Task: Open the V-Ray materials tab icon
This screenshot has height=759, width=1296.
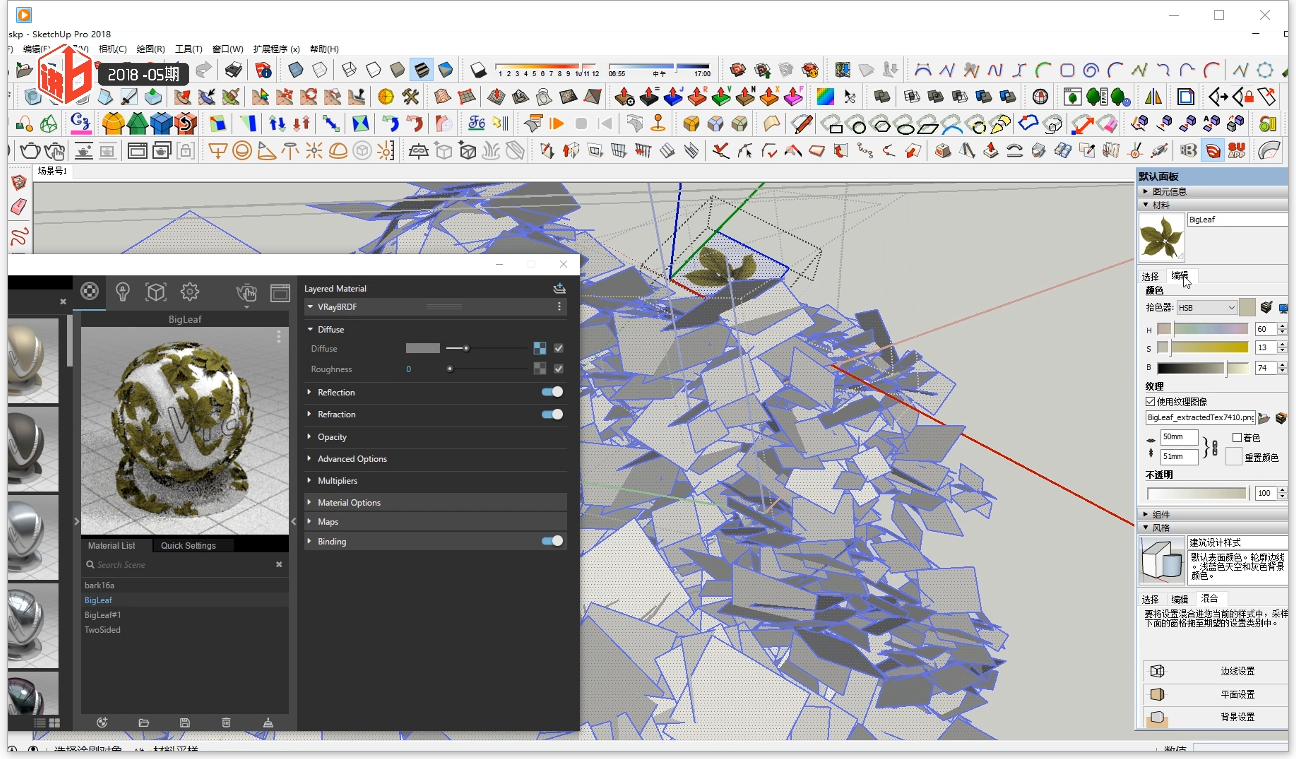Action: pos(90,291)
